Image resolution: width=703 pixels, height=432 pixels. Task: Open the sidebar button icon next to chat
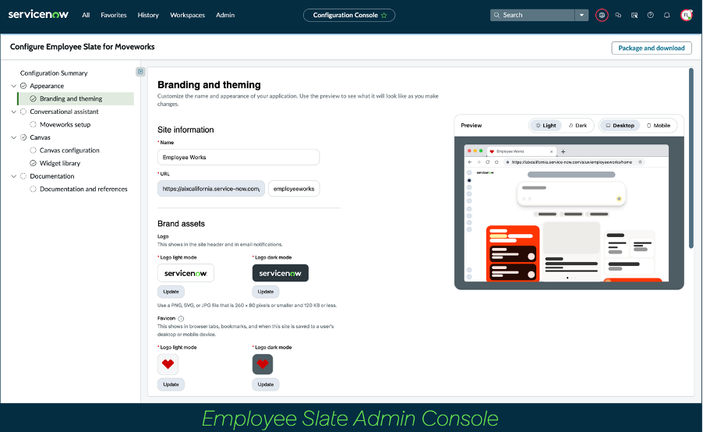(x=634, y=15)
